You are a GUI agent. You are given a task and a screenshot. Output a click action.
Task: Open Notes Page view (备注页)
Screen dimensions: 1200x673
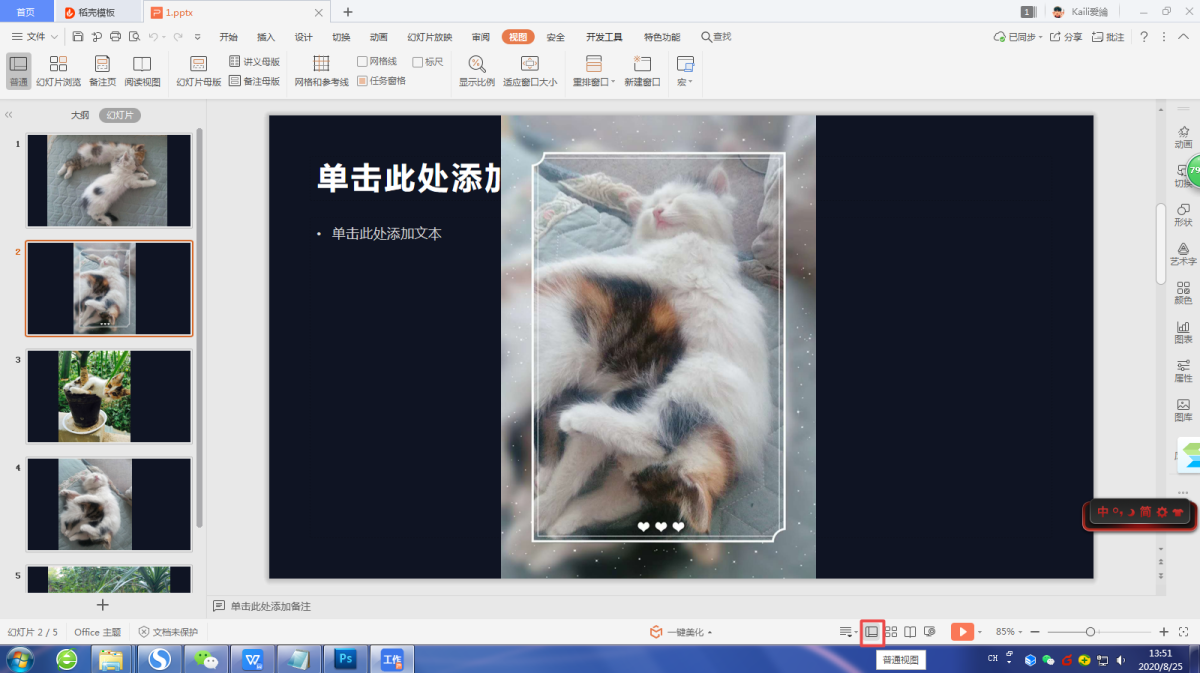point(102,70)
